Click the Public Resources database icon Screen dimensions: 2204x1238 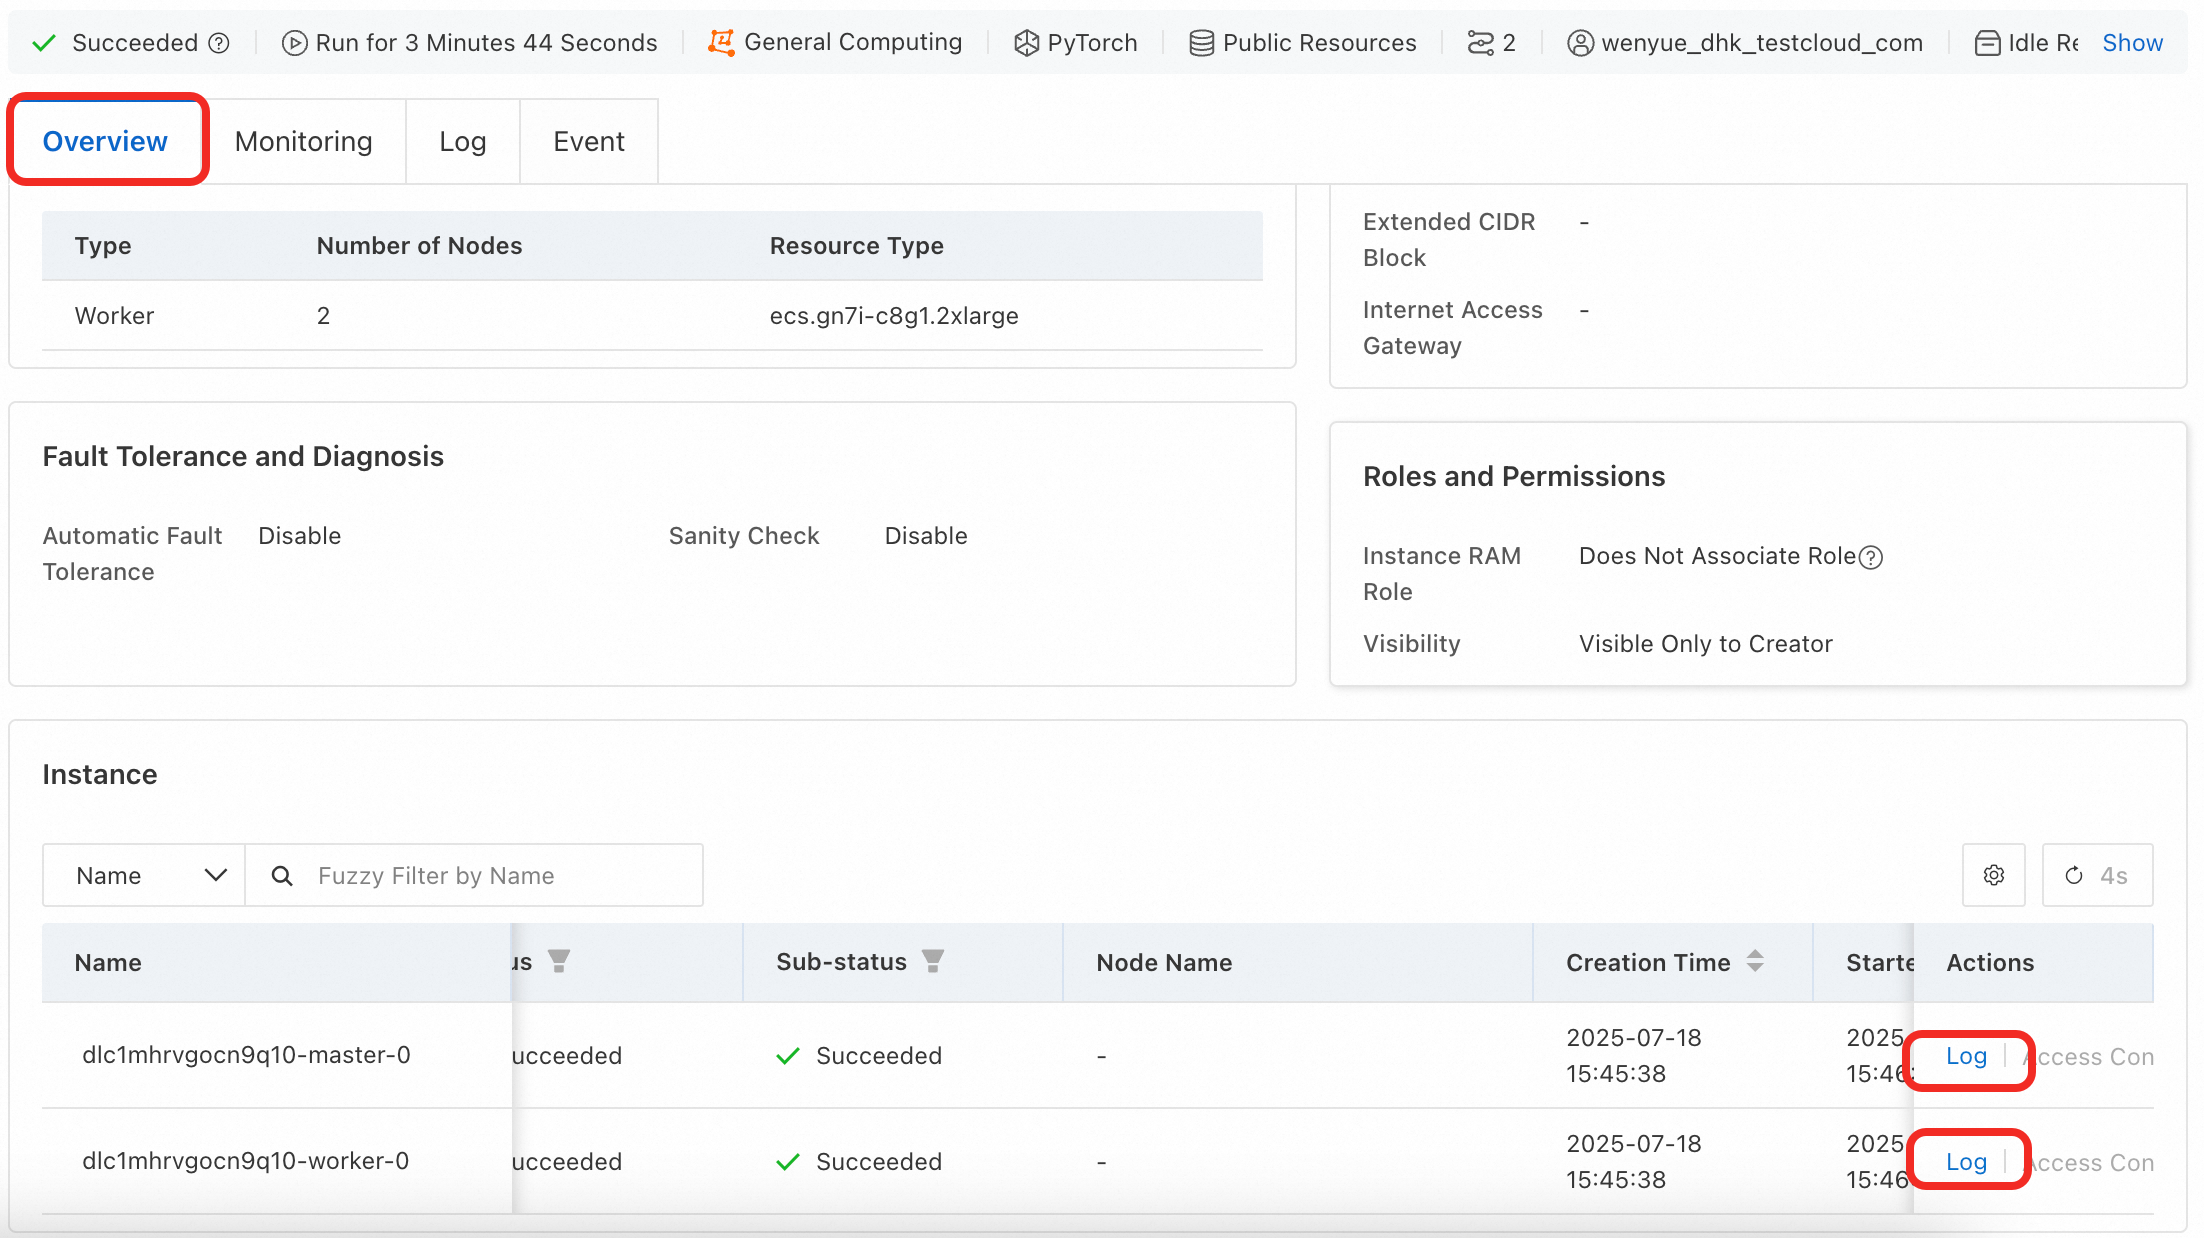coord(1201,43)
